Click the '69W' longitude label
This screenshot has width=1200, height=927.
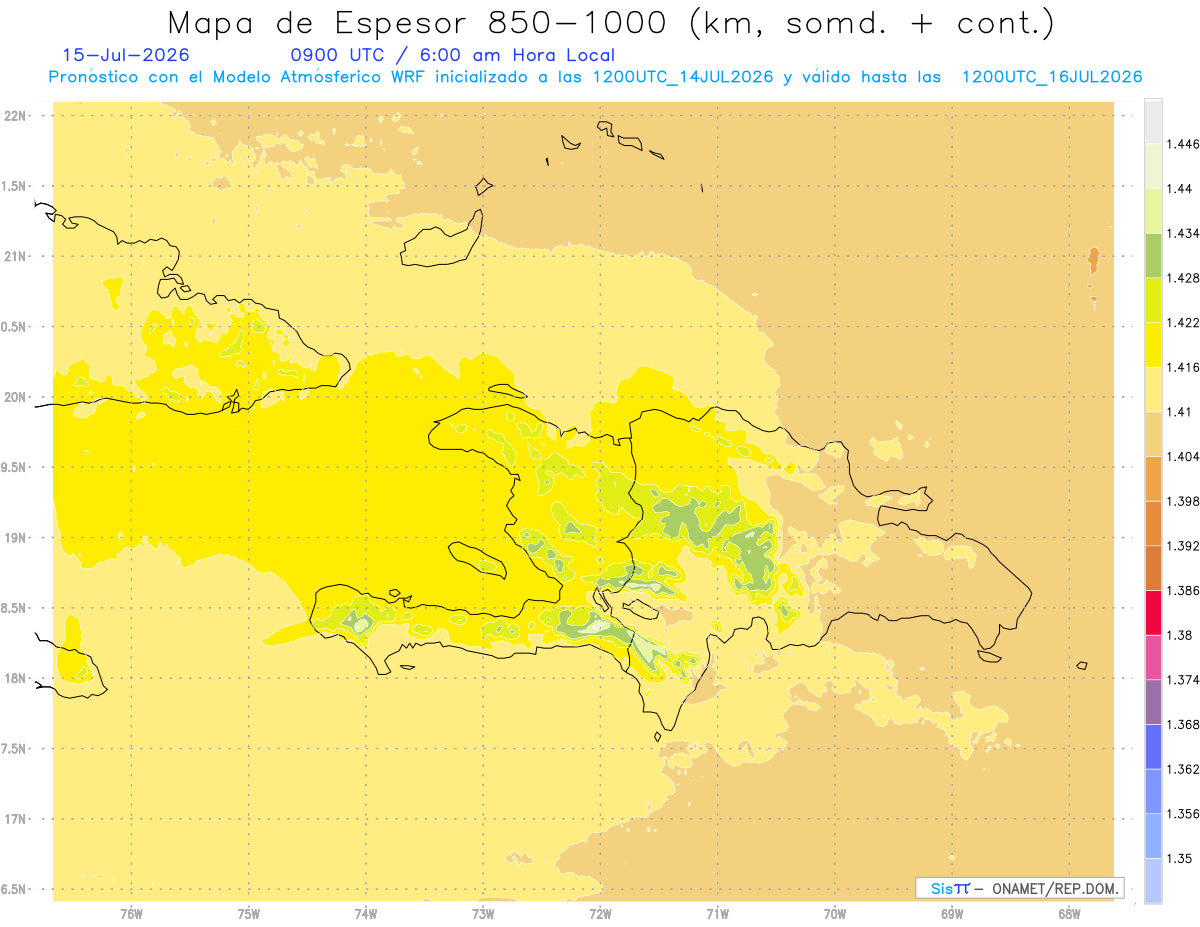[x=952, y=914]
